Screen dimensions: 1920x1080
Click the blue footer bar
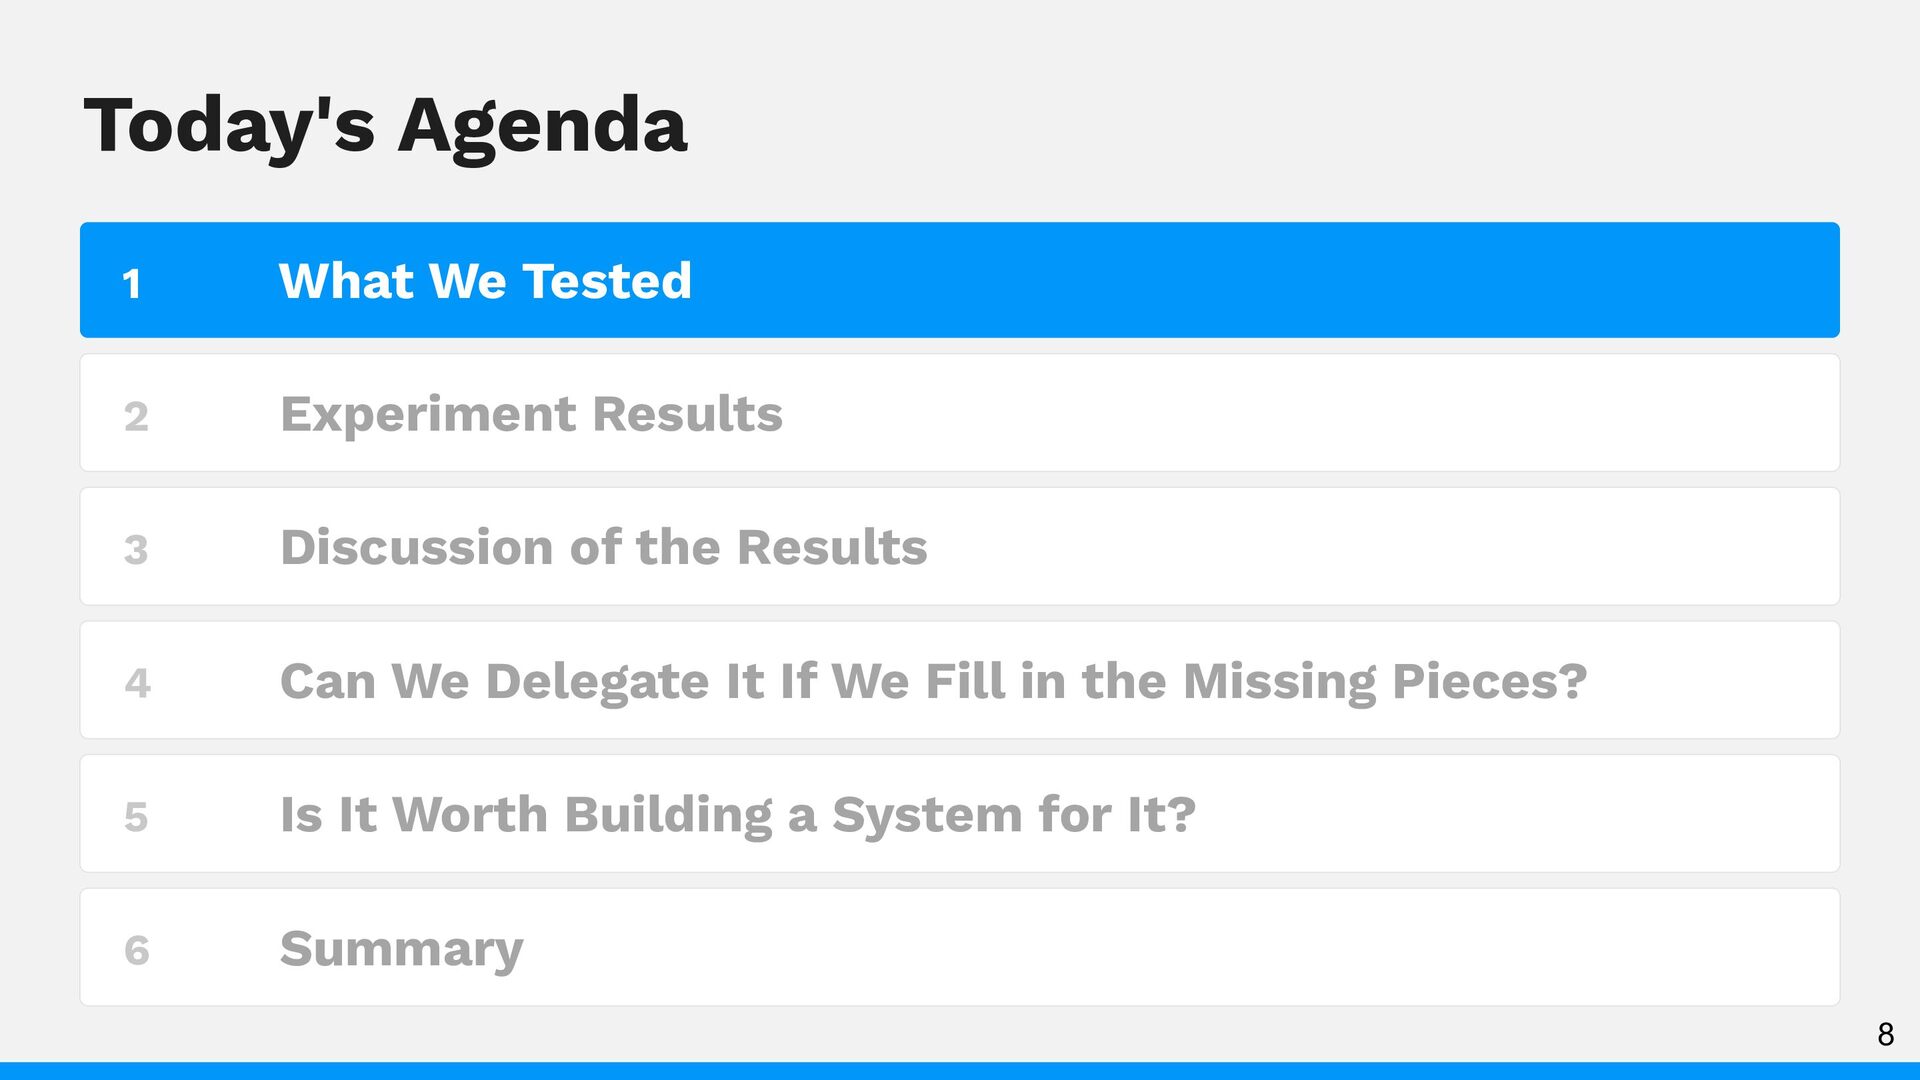pos(960,1071)
